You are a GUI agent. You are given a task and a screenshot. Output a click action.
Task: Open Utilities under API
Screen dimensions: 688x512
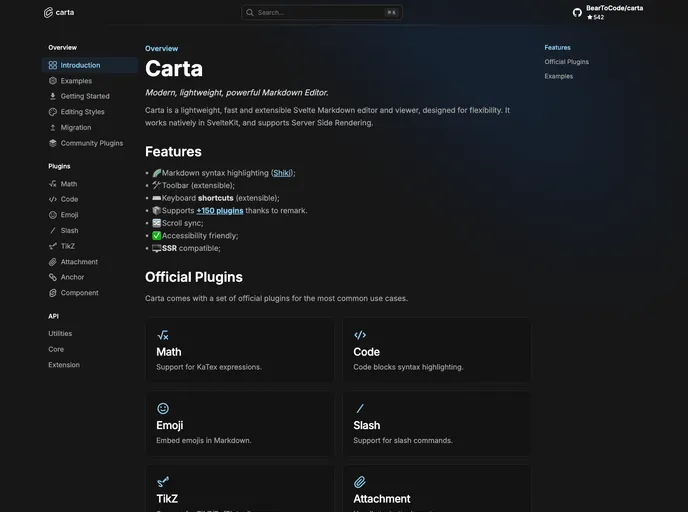(60, 333)
